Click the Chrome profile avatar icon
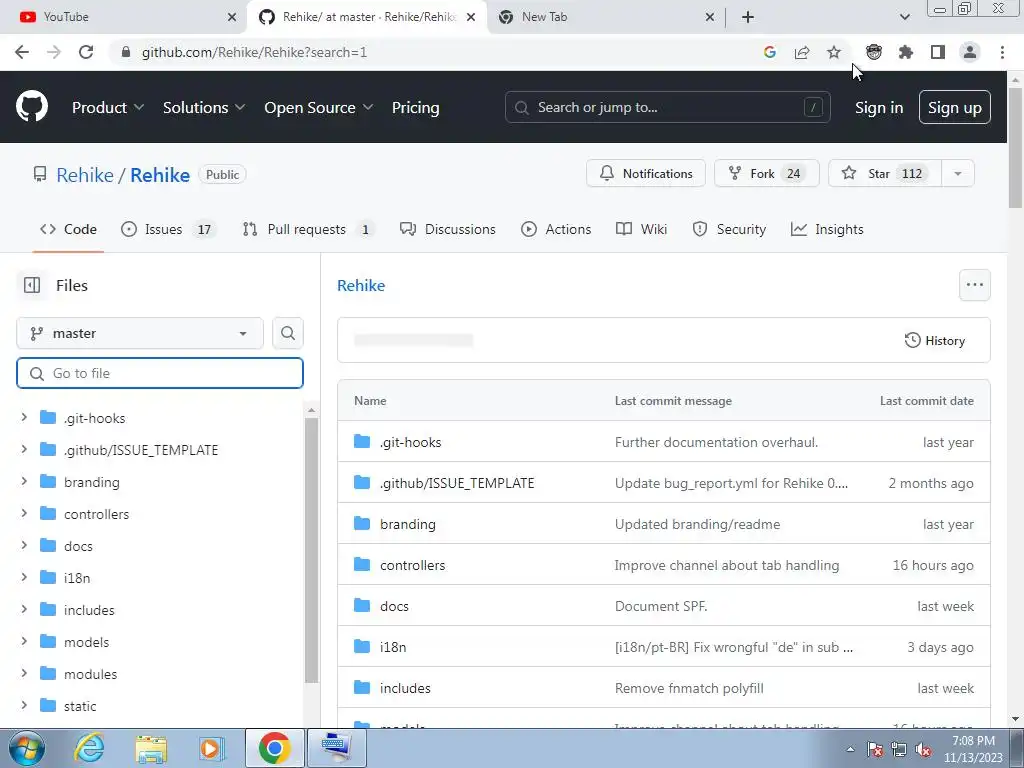The height and width of the screenshot is (768, 1024). tap(970, 52)
